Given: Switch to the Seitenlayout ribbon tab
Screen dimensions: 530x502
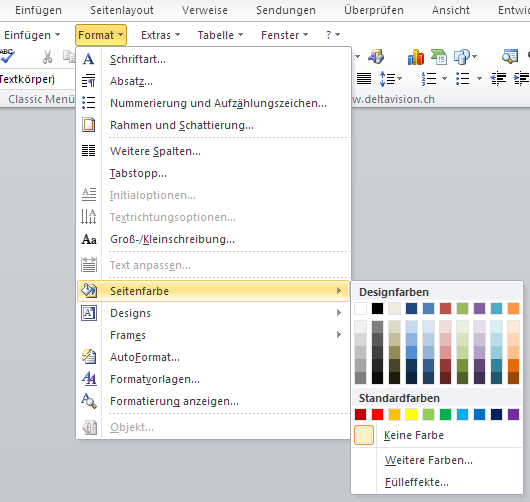Looking at the screenshot, I should coord(122,10).
